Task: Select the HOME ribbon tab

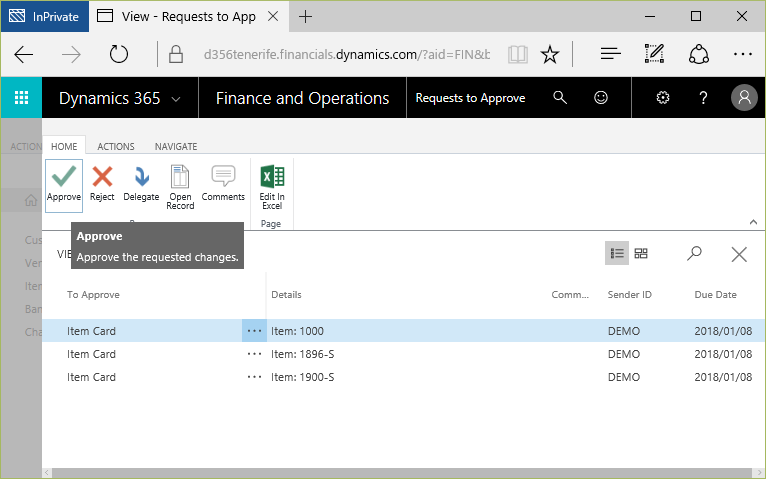Action: (64, 146)
